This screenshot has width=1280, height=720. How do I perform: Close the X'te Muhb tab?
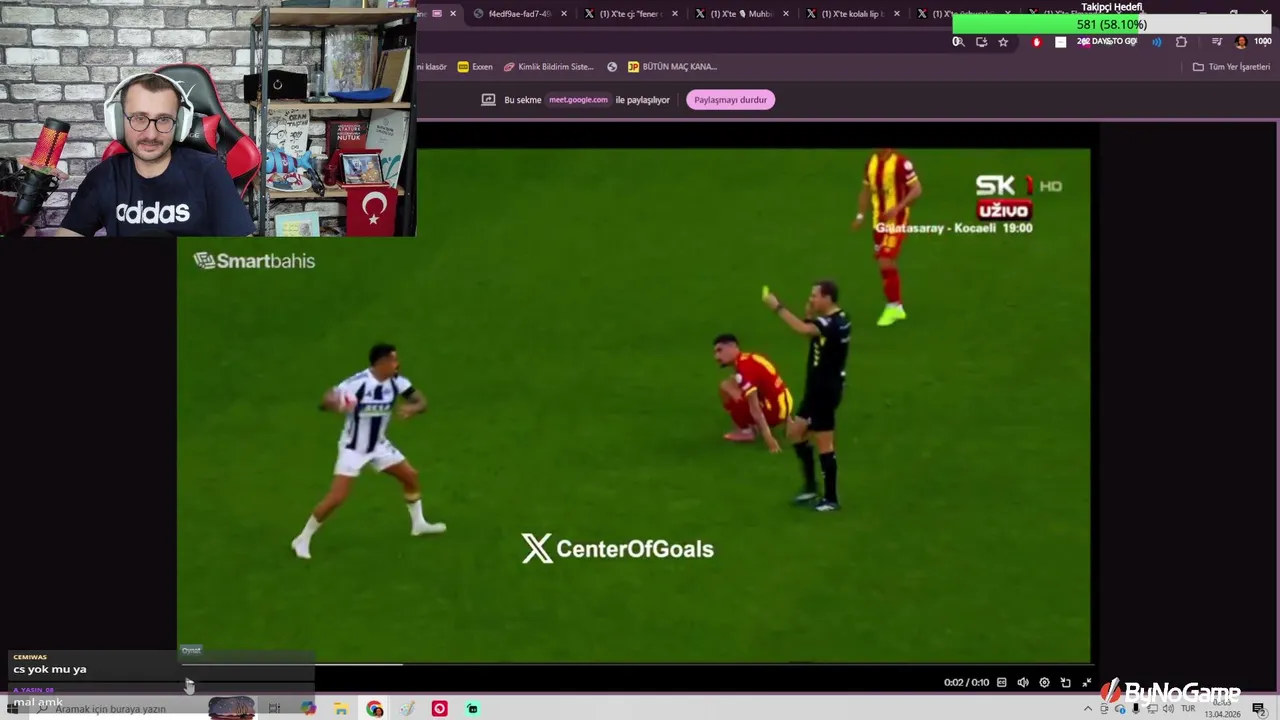785,14
